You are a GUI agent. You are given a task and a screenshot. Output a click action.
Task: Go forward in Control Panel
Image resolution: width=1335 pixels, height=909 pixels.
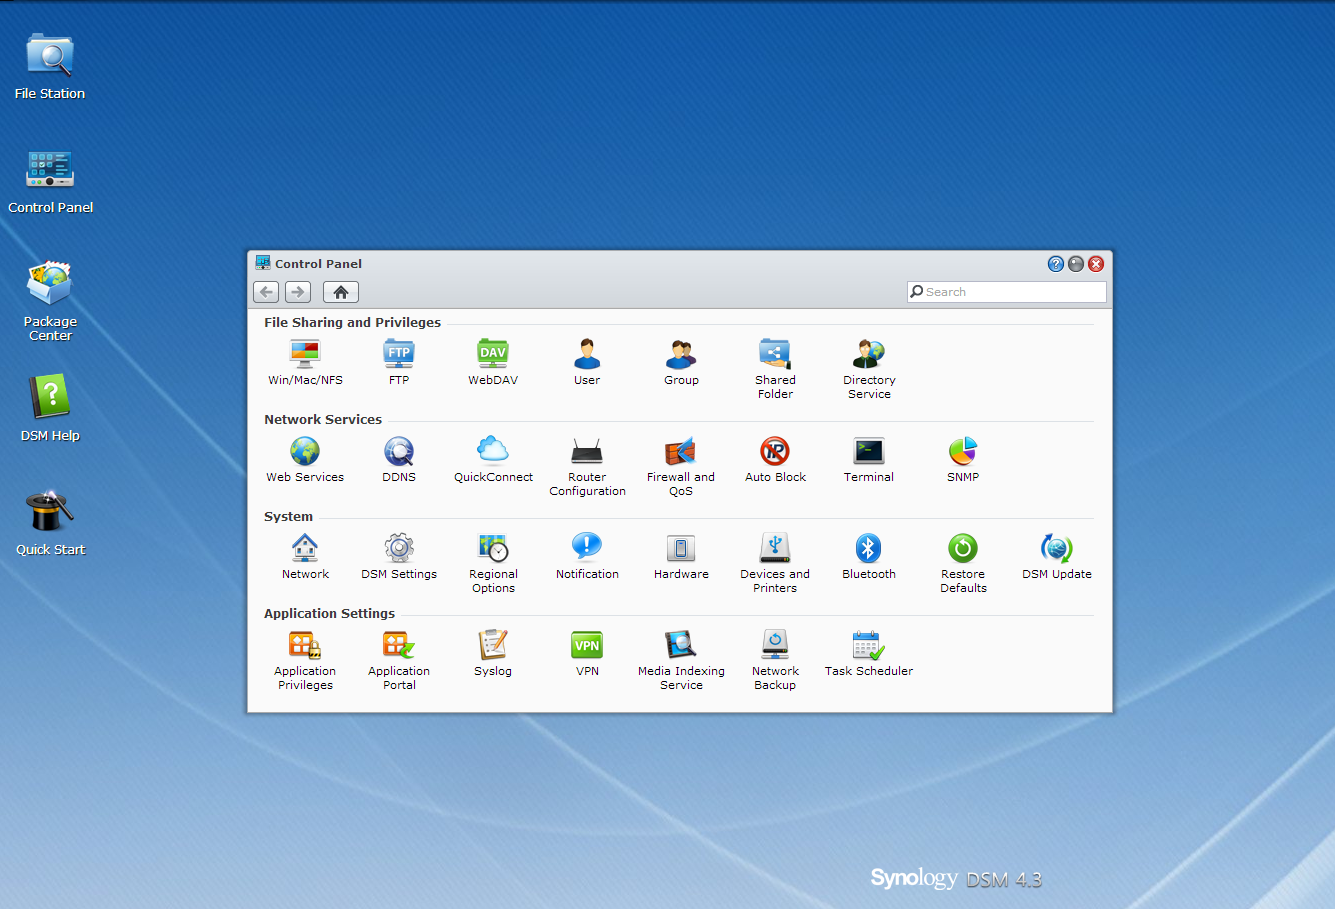pyautogui.click(x=298, y=292)
